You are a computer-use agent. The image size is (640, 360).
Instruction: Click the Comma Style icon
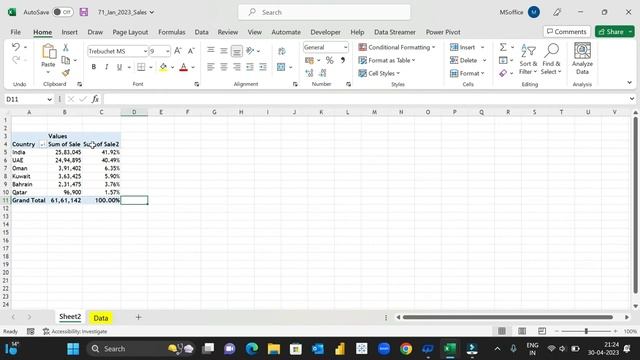342,60
